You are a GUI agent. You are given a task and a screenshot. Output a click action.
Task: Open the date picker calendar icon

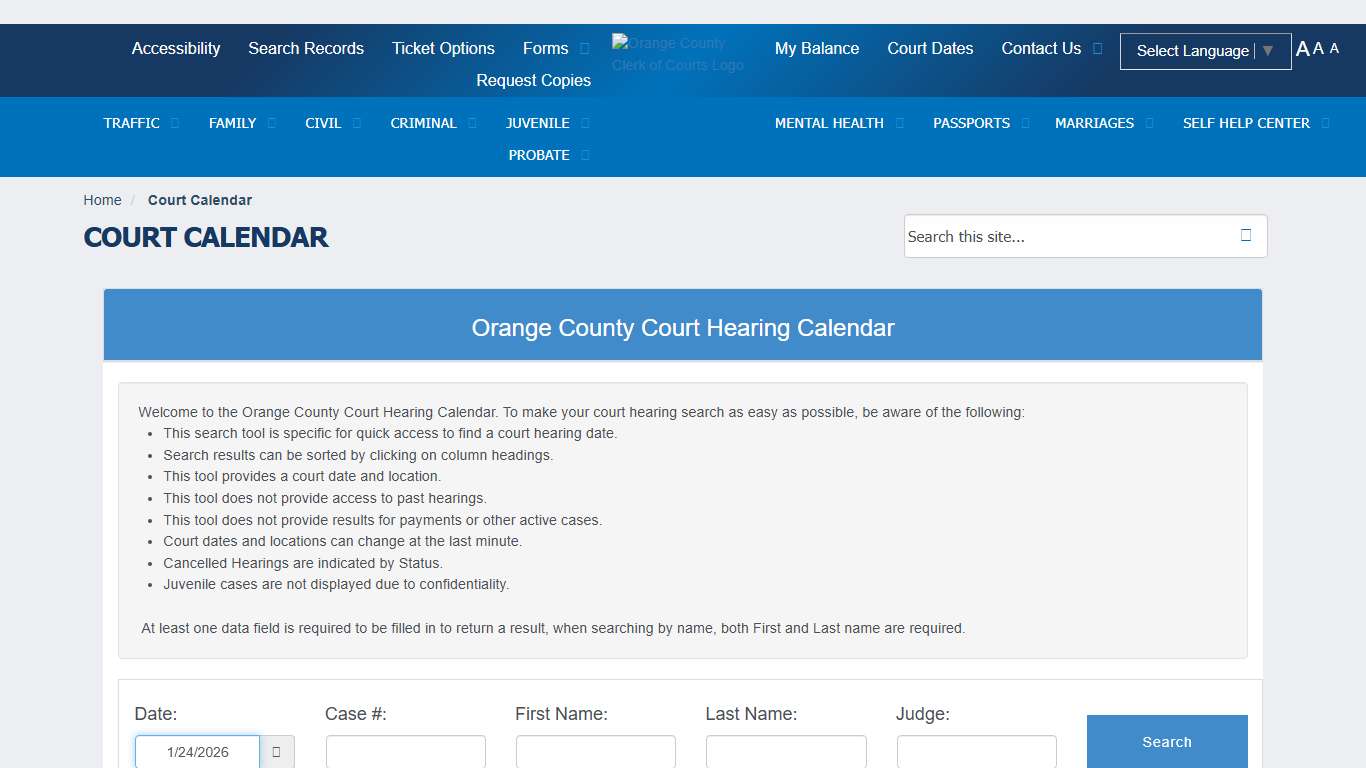click(277, 752)
